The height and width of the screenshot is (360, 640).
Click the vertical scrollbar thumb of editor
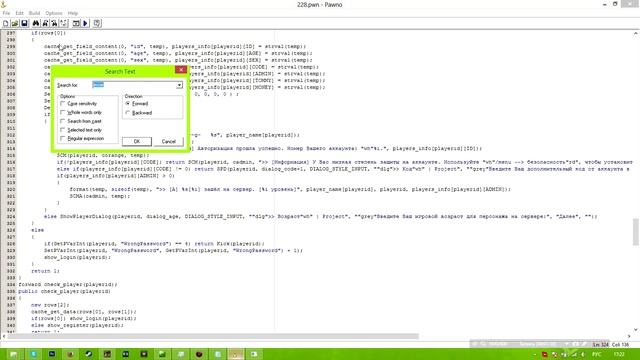click(x=636, y=232)
